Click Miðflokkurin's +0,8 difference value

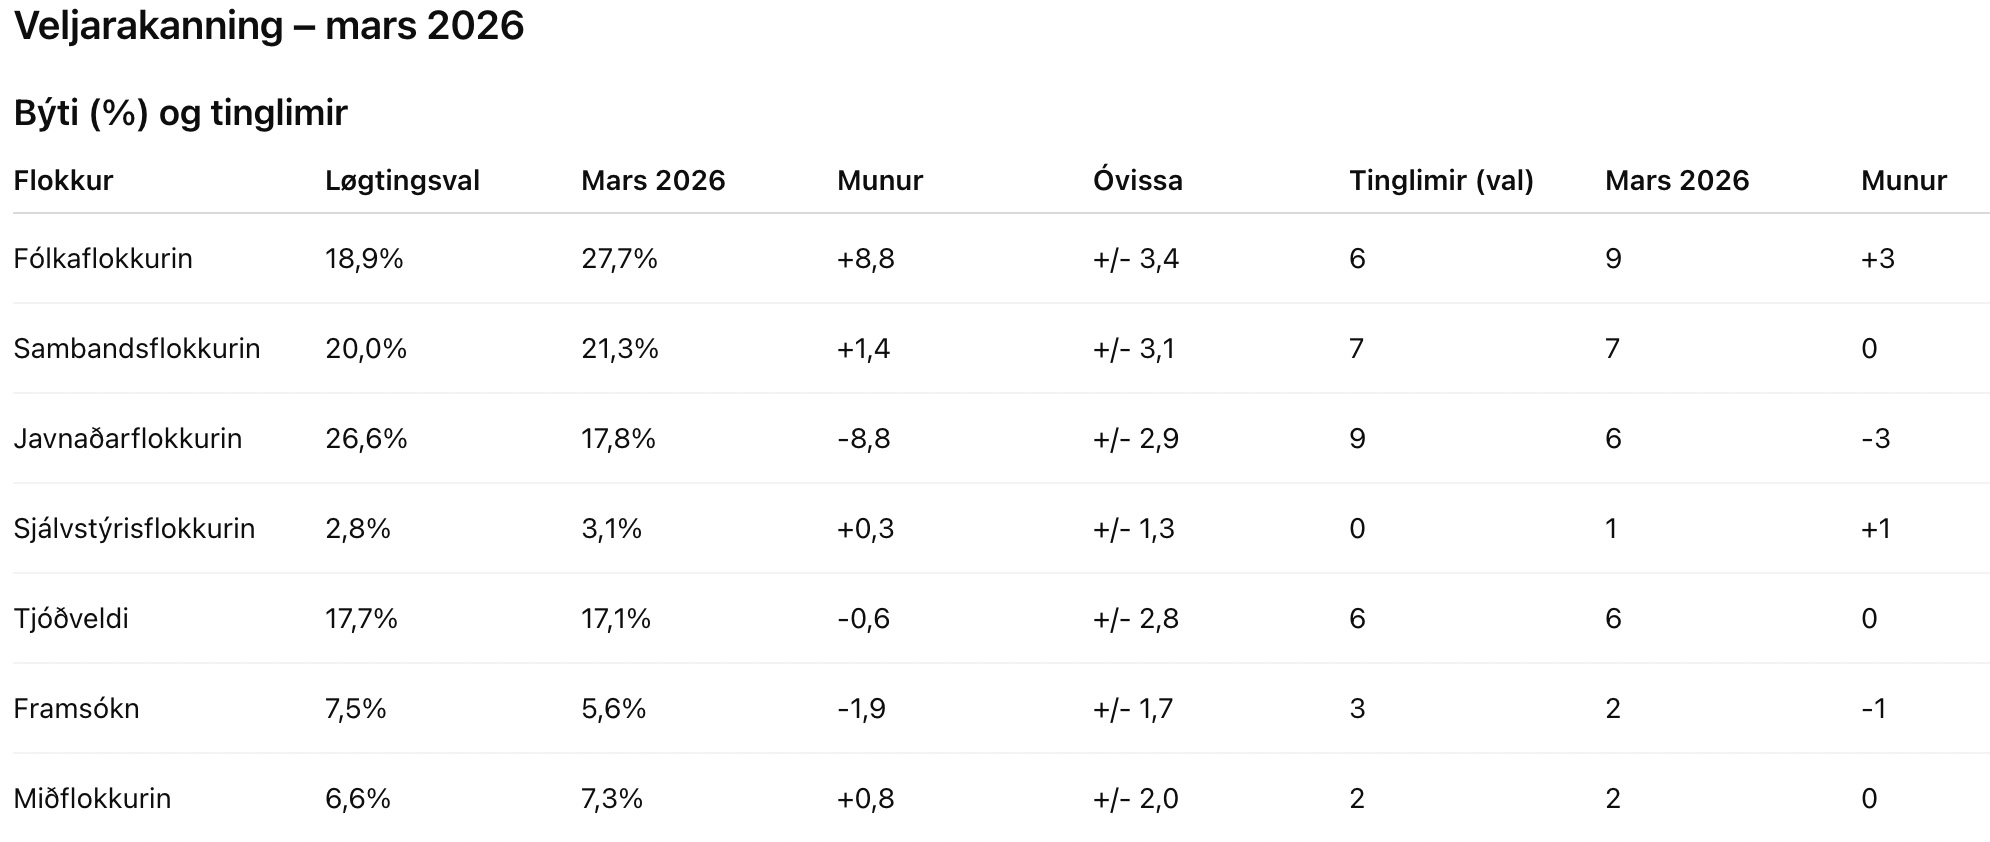click(865, 799)
